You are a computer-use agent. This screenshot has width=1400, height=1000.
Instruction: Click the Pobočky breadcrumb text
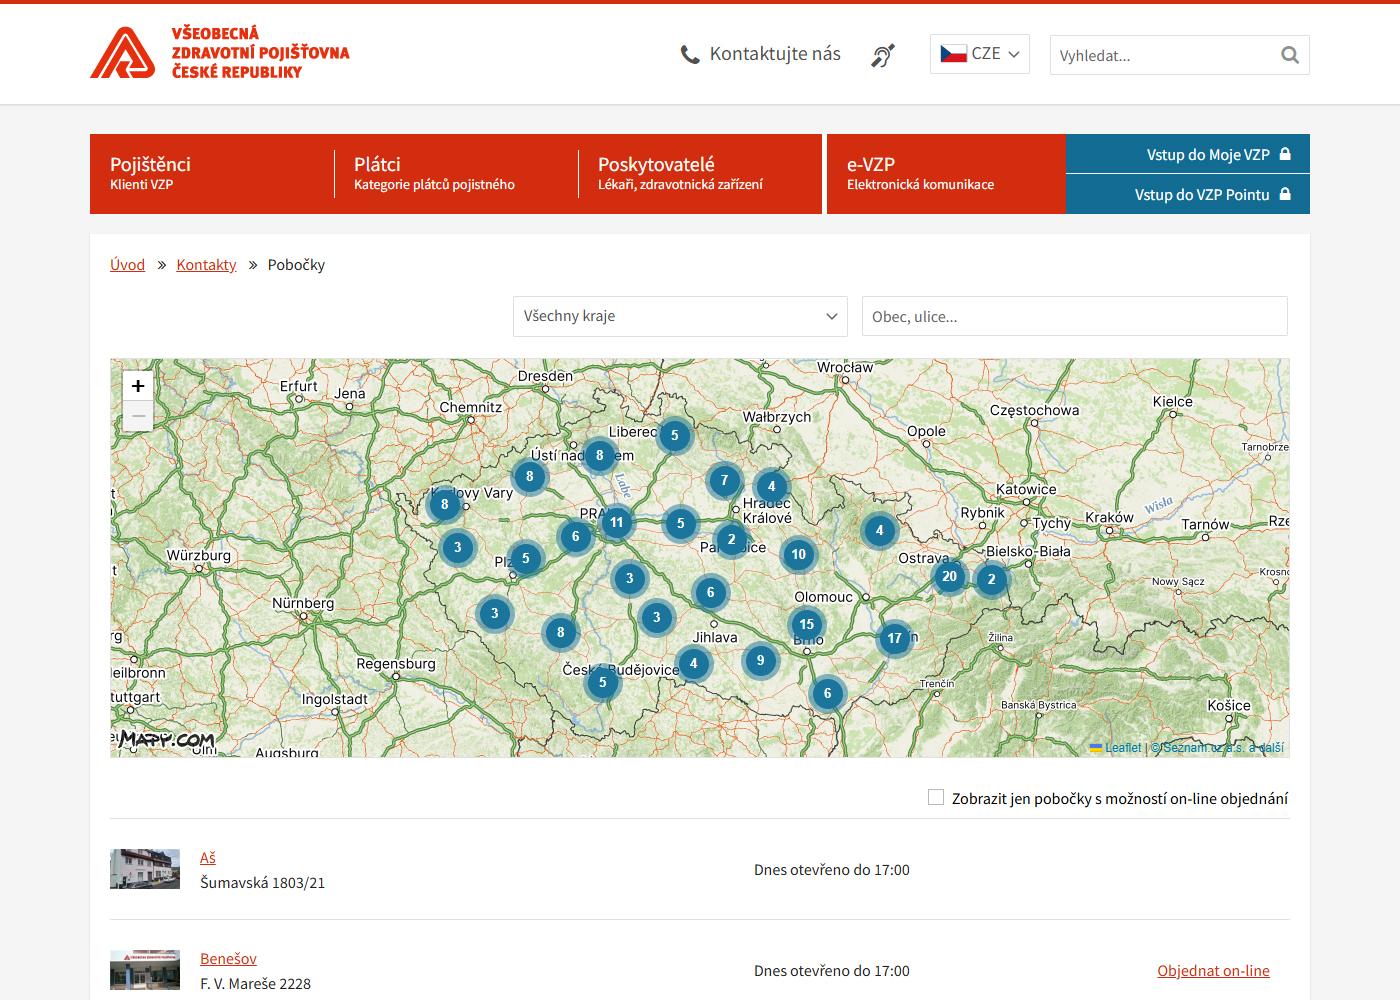coord(296,265)
